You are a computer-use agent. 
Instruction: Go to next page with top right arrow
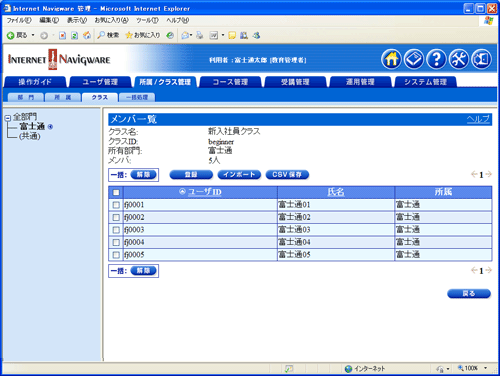pyautogui.click(x=488, y=174)
